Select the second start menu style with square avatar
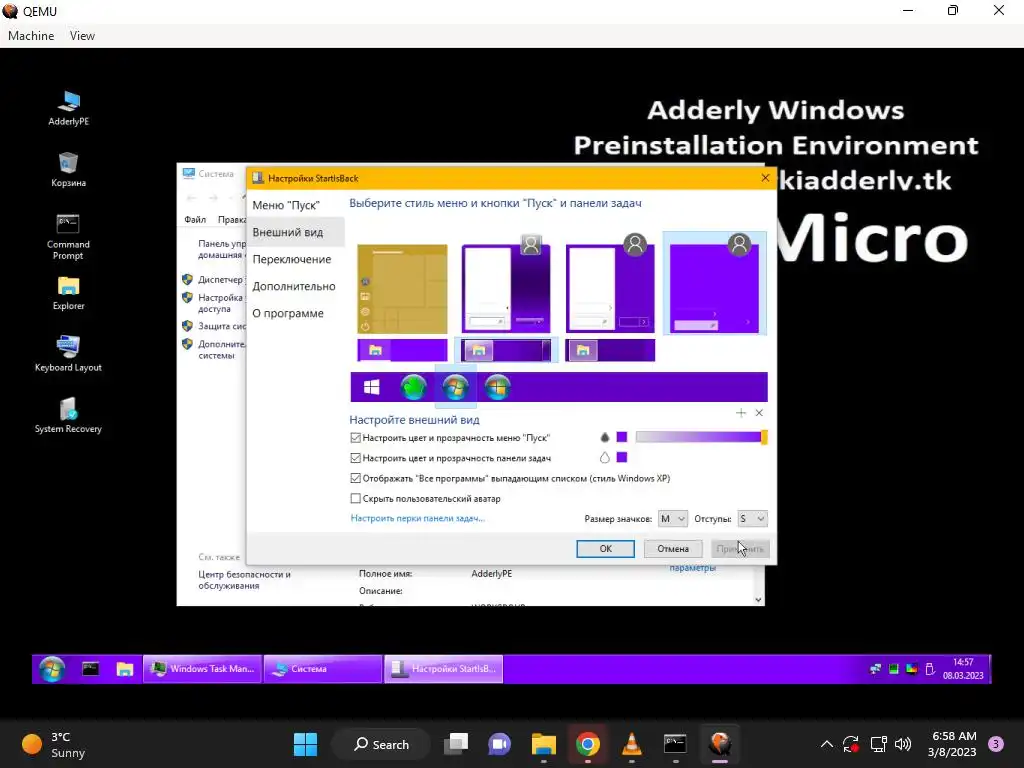This screenshot has height=768, width=1024. [506, 285]
